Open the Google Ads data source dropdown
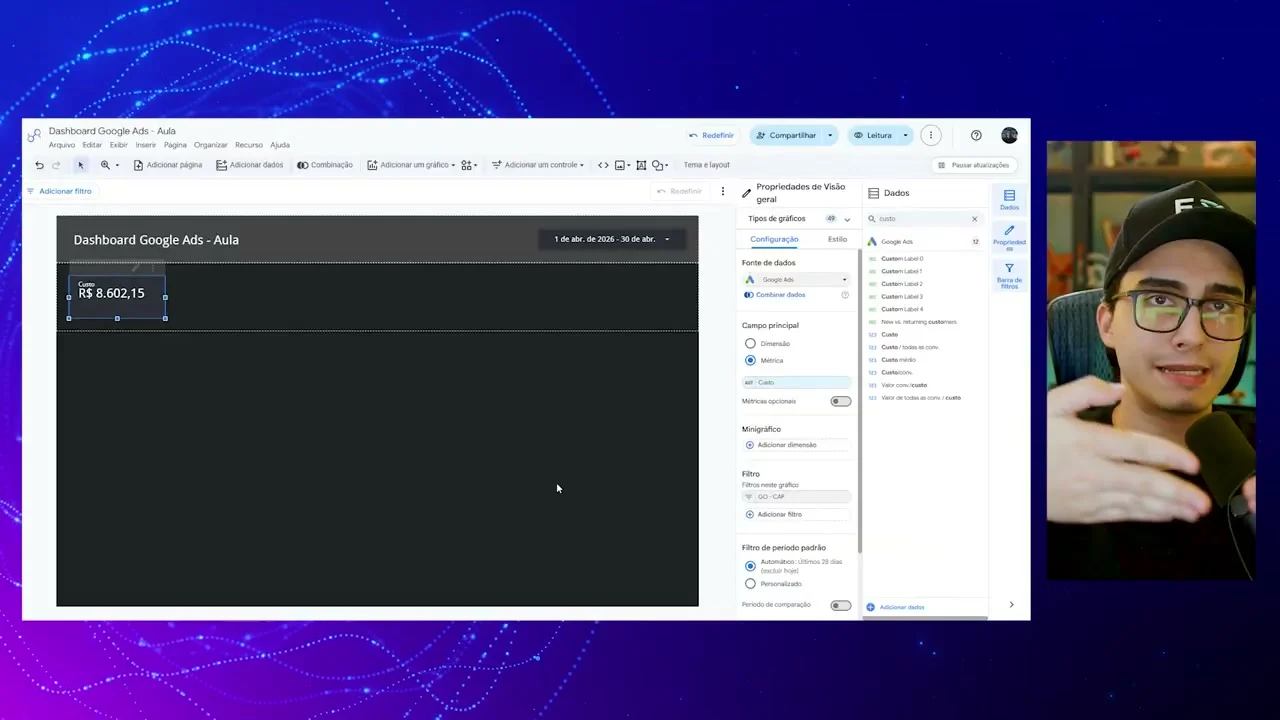This screenshot has height=720, width=1280. [796, 280]
